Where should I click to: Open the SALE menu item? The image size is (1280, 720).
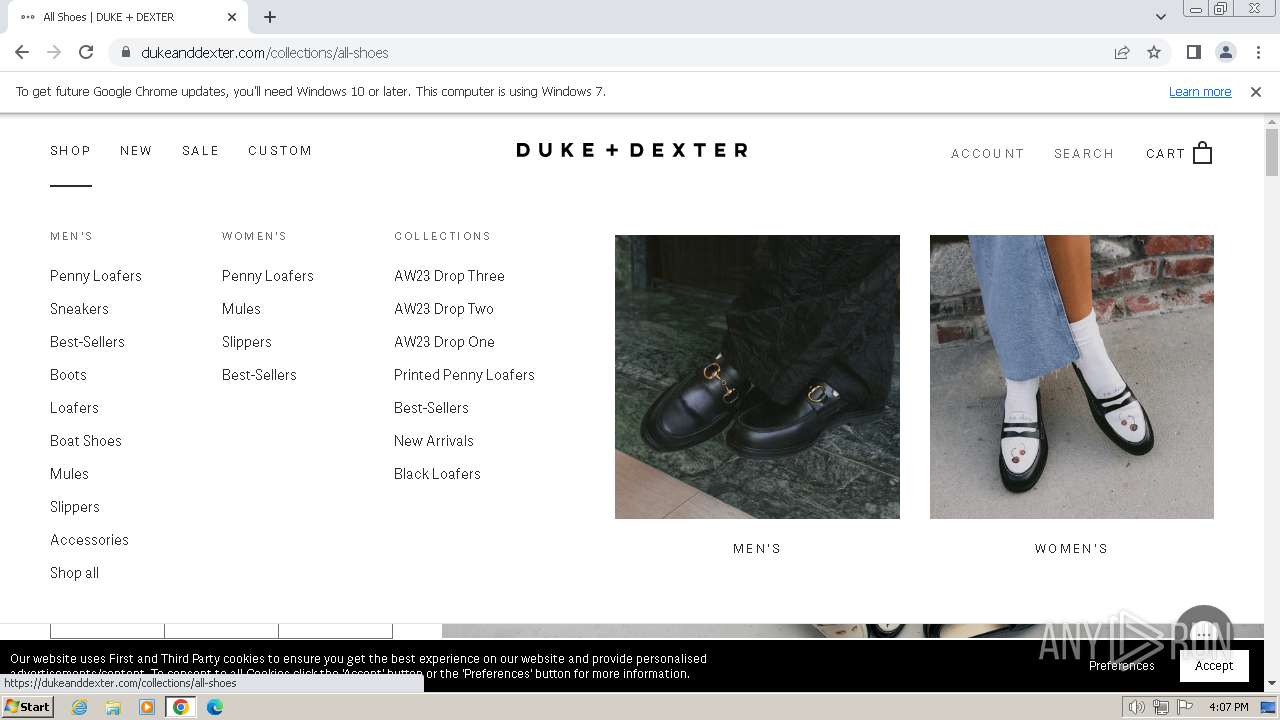200,151
